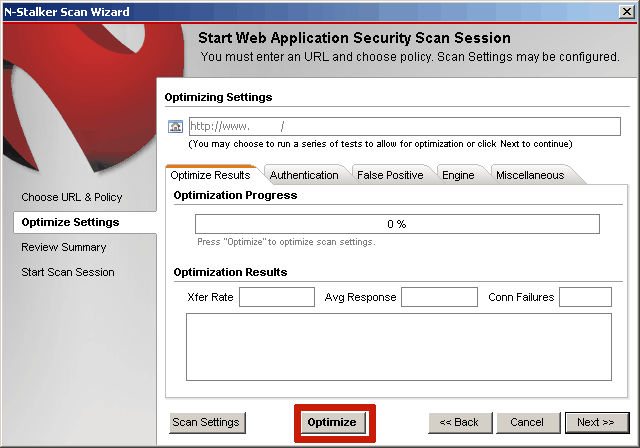640x448 pixels.
Task: Cancel the scan wizard
Action: click(x=528, y=422)
